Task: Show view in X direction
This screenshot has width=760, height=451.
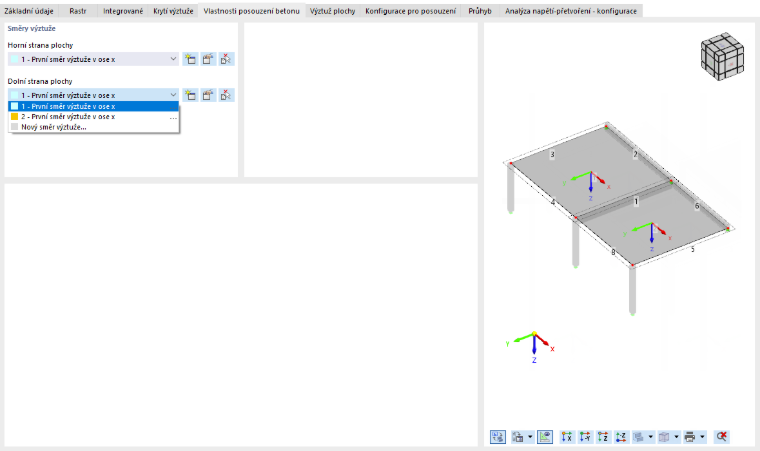Action: (567, 437)
